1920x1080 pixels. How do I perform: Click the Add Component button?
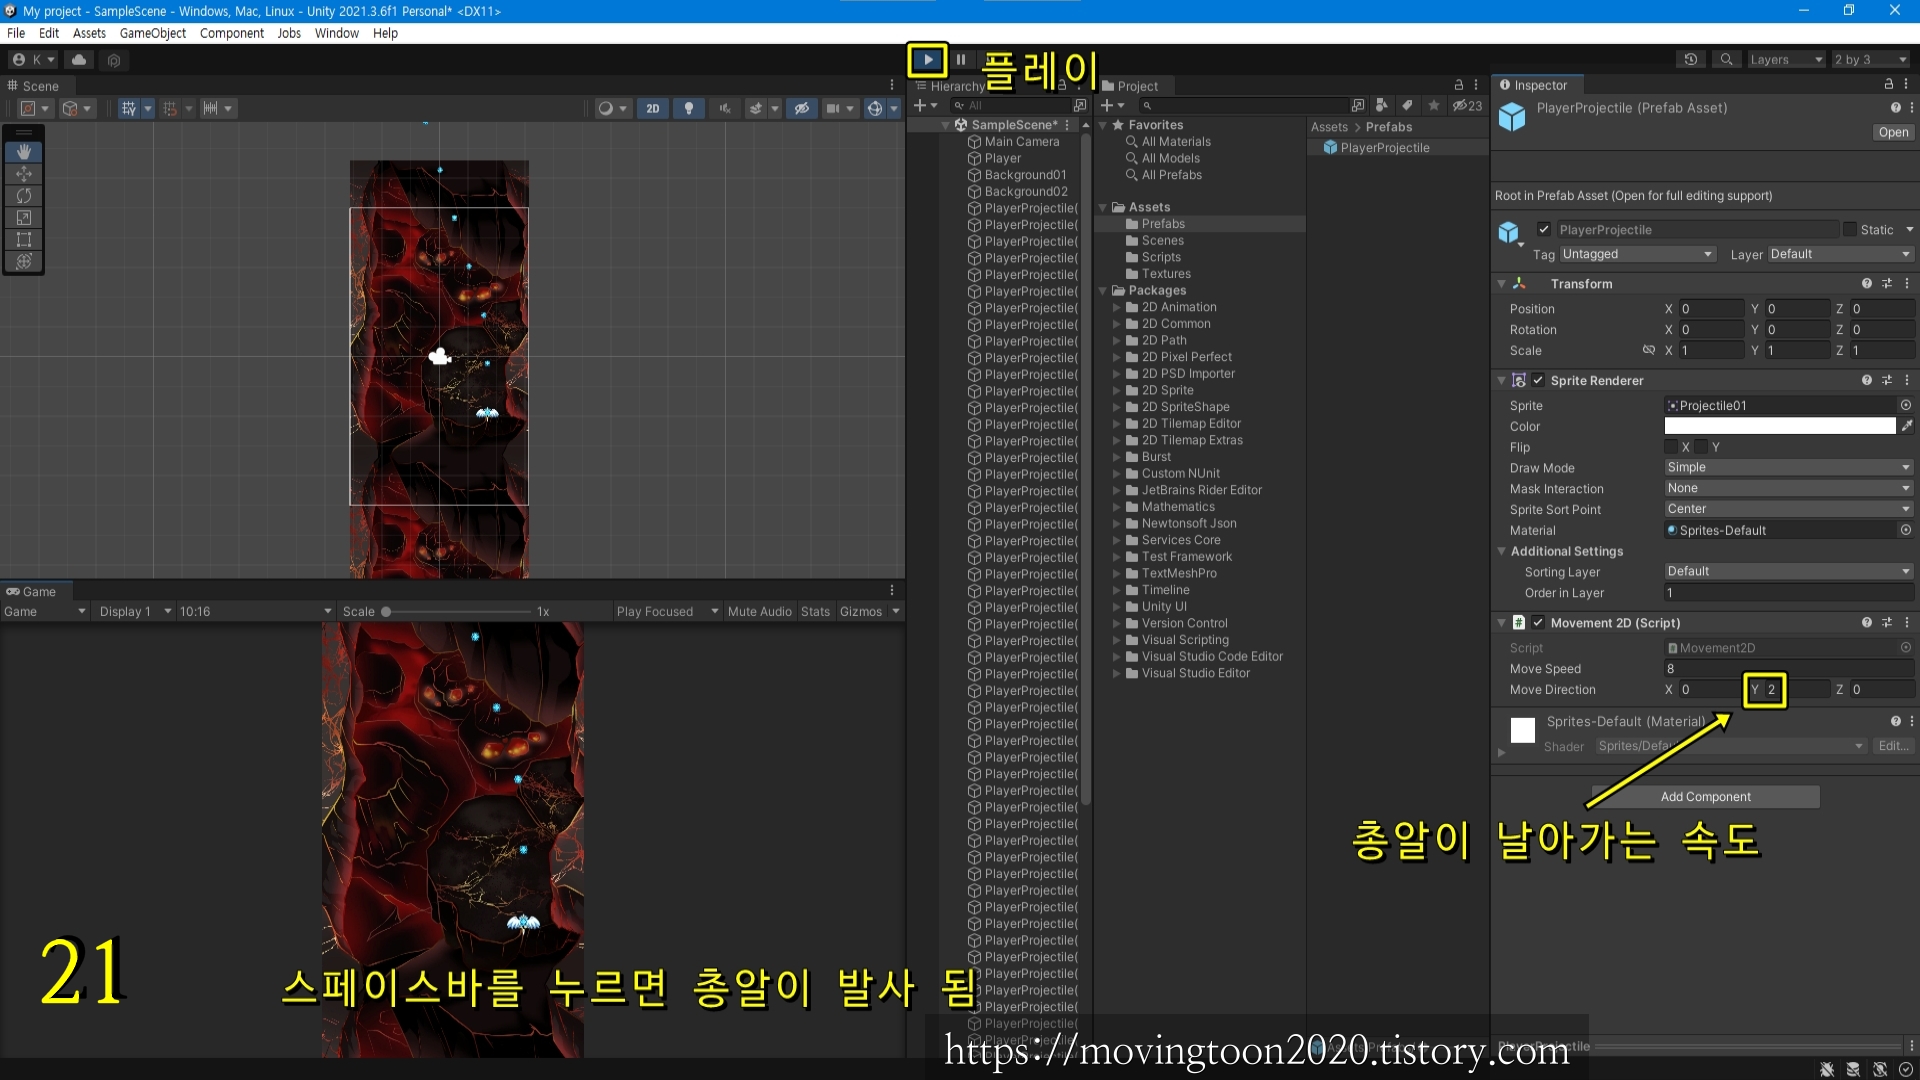tap(1705, 797)
